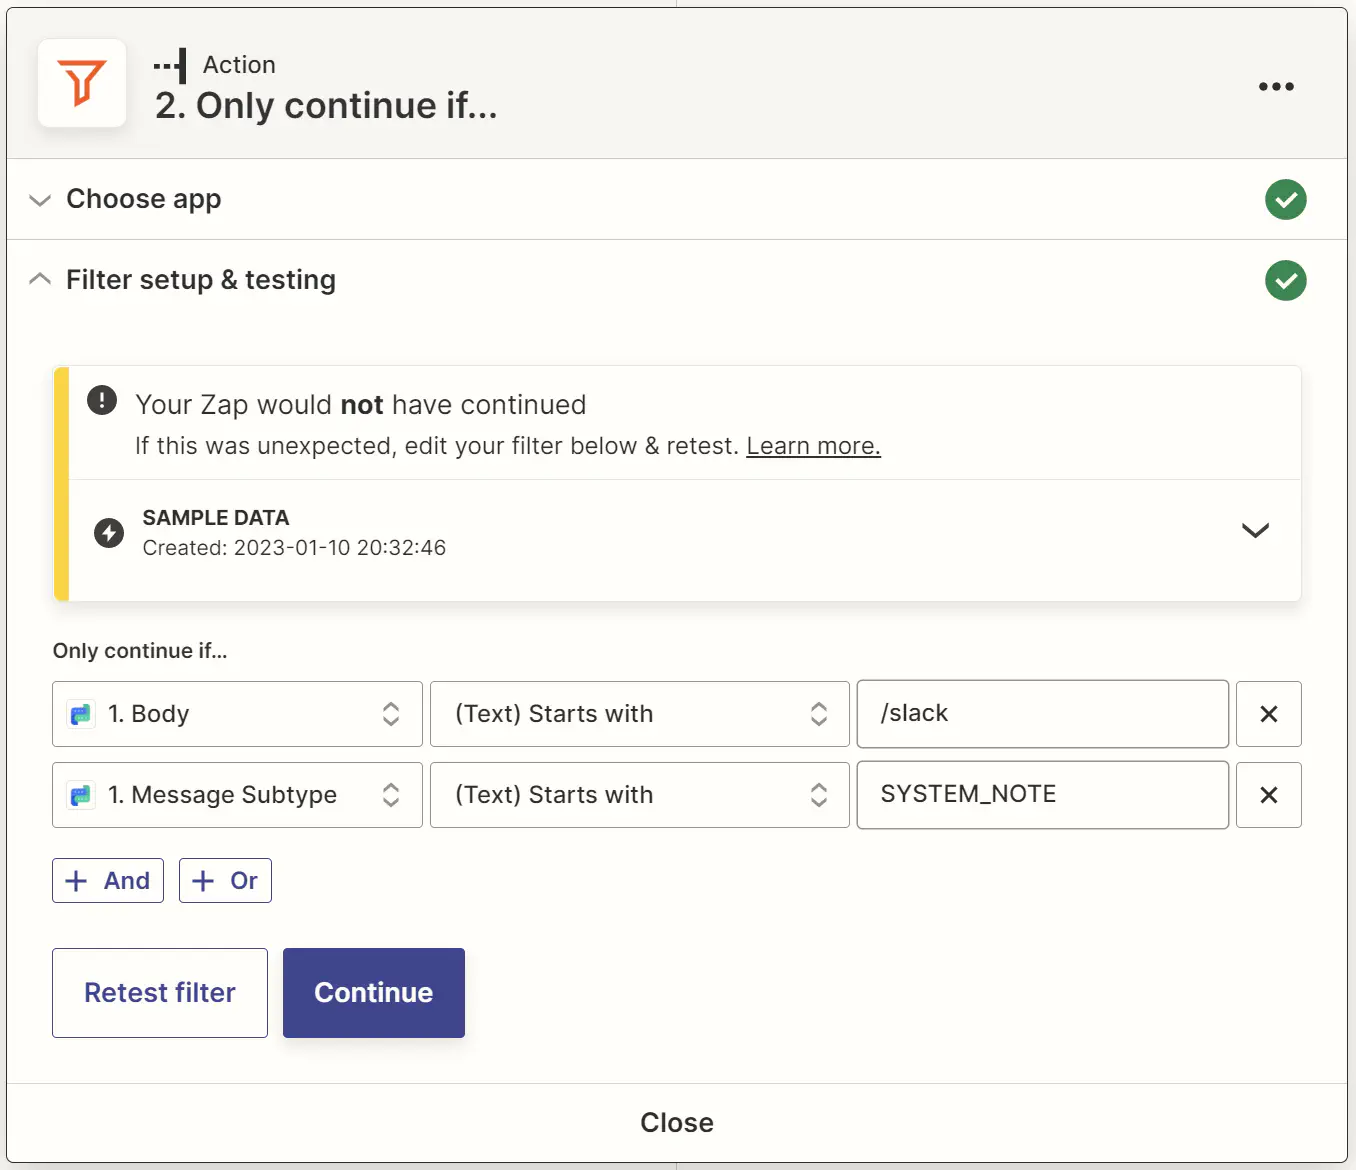
Task: Open the three-dot options menu
Action: tap(1276, 87)
